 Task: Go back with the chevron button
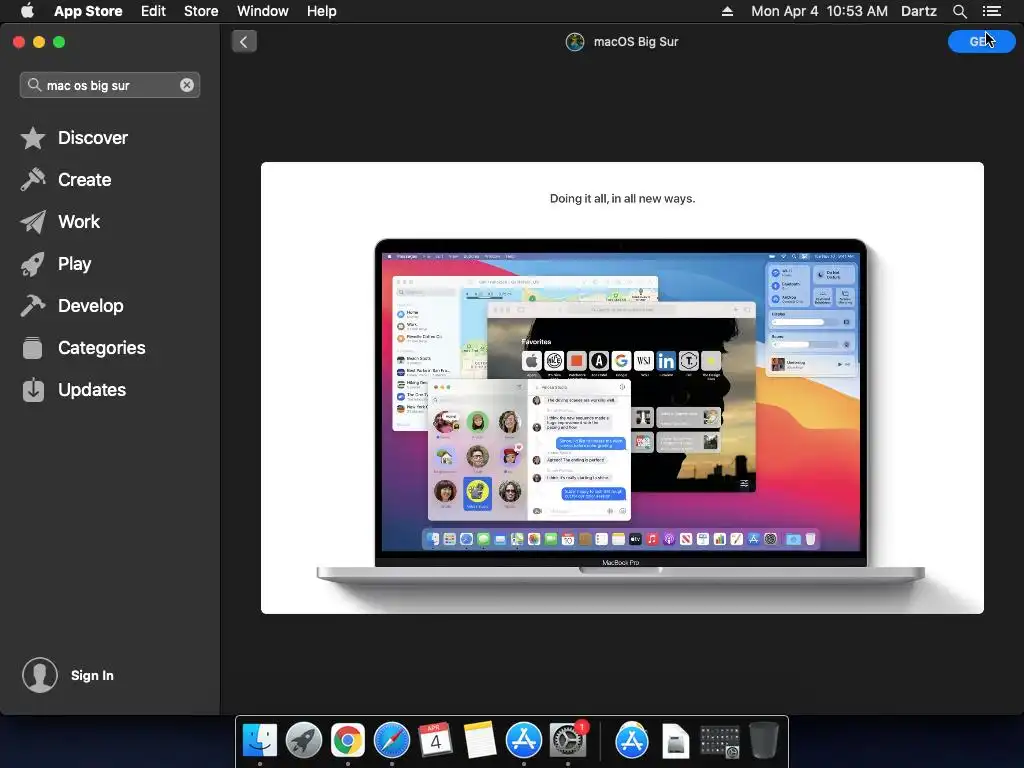tap(244, 42)
